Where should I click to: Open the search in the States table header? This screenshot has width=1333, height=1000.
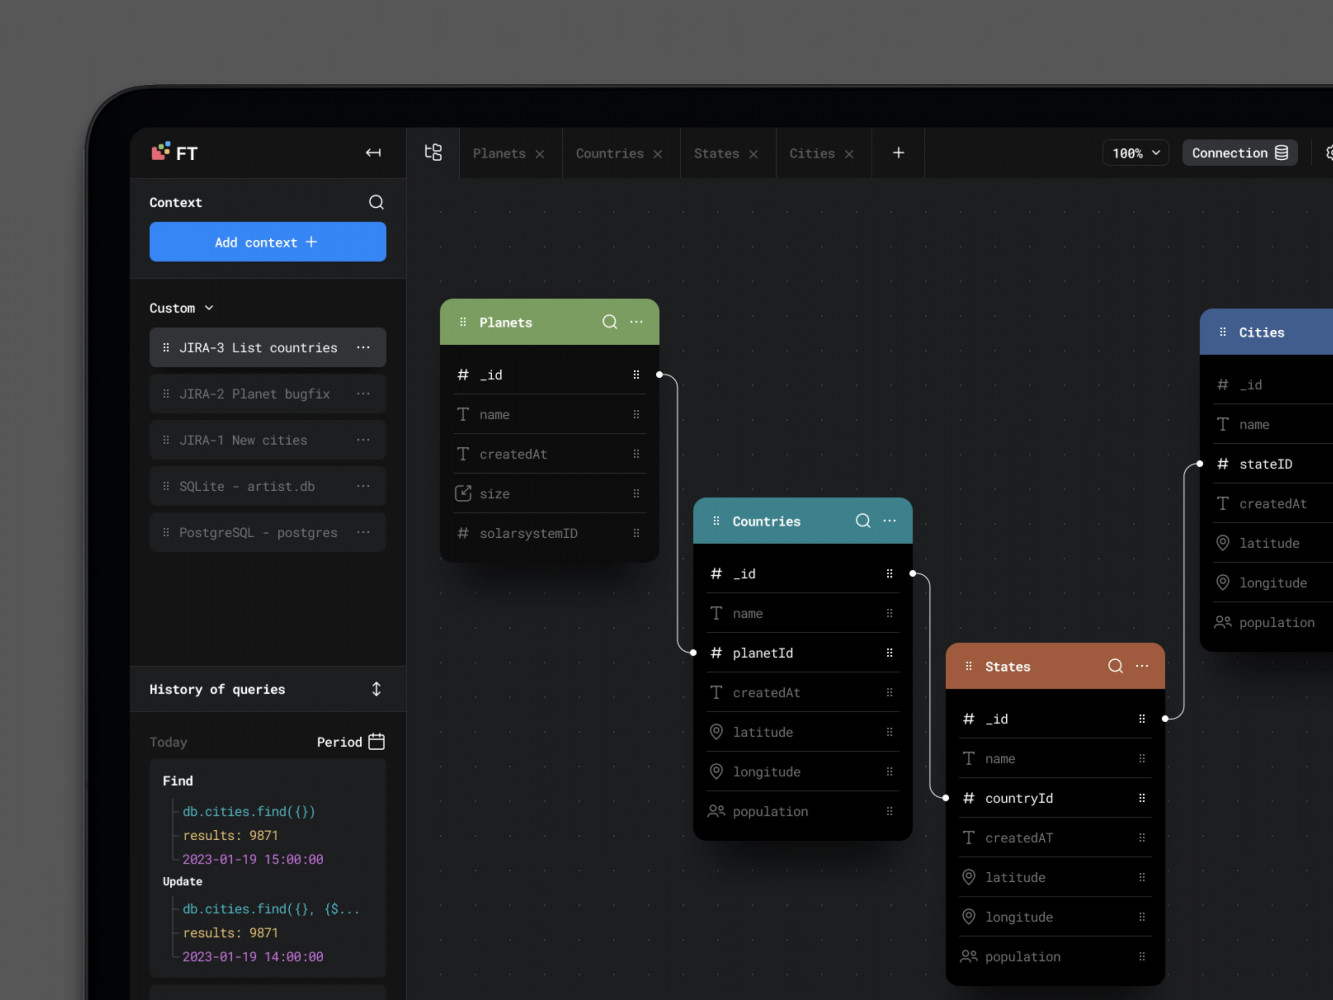click(x=1114, y=666)
